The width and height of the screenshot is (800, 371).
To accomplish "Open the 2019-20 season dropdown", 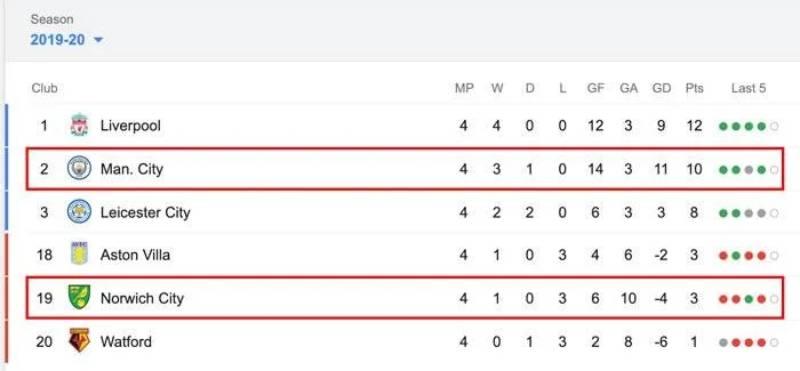I will coord(66,40).
